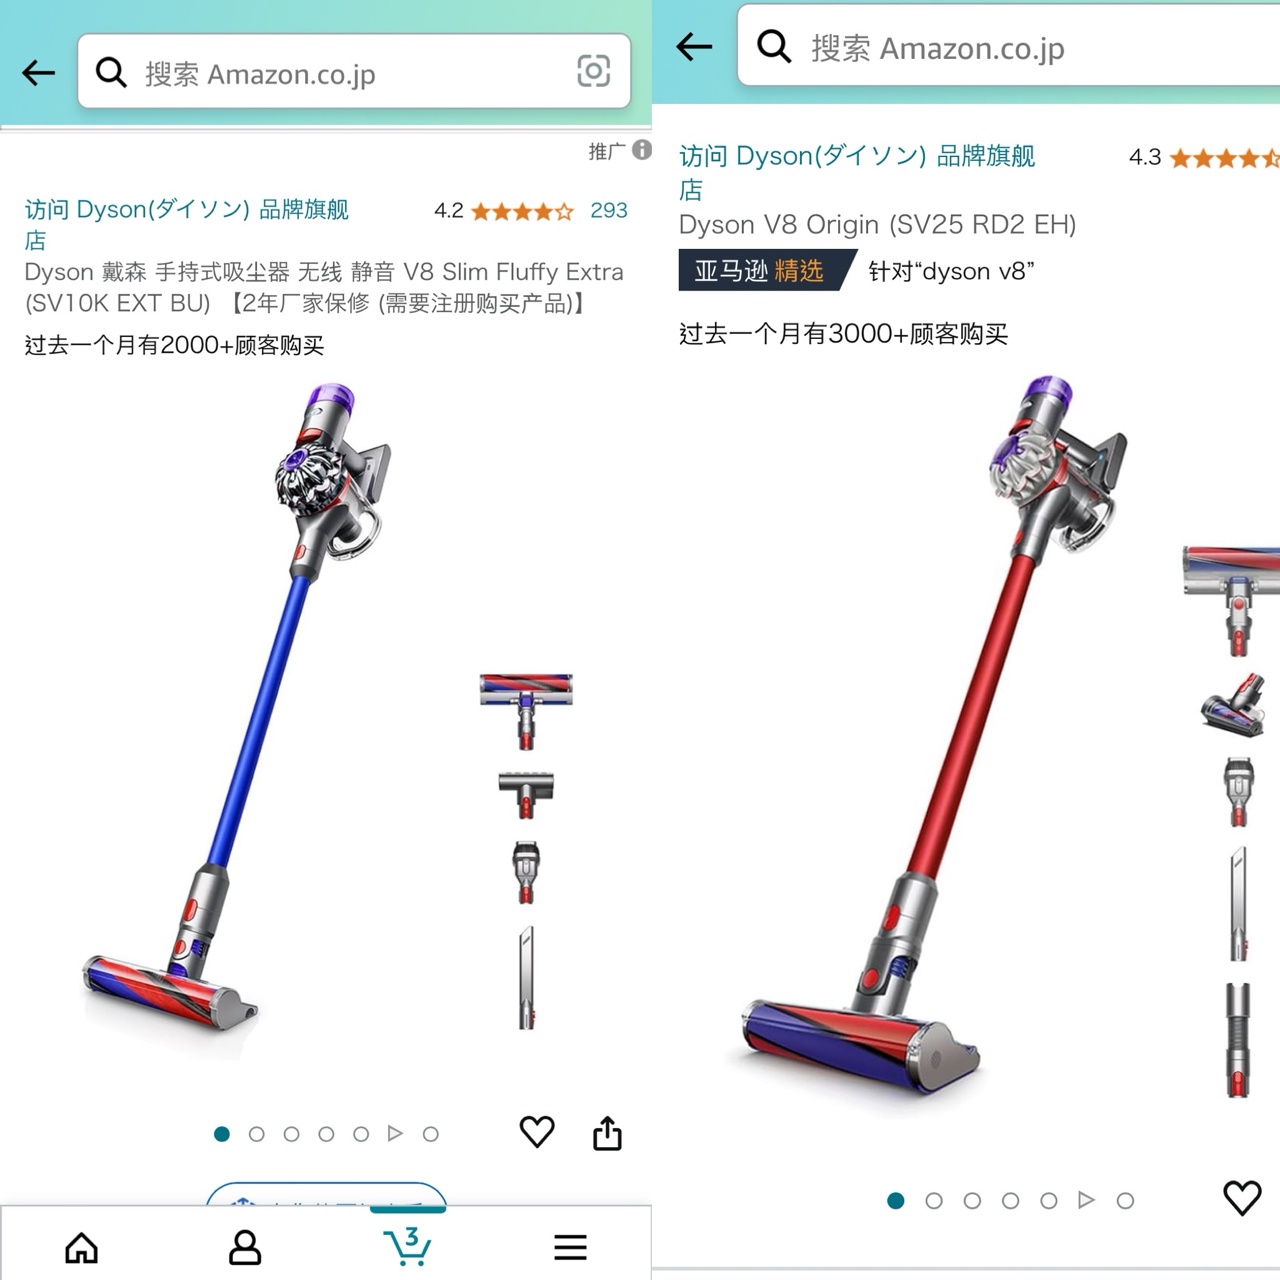The width and height of the screenshot is (1280, 1280).
Task: Open the Home tab icon
Action: click(82, 1247)
